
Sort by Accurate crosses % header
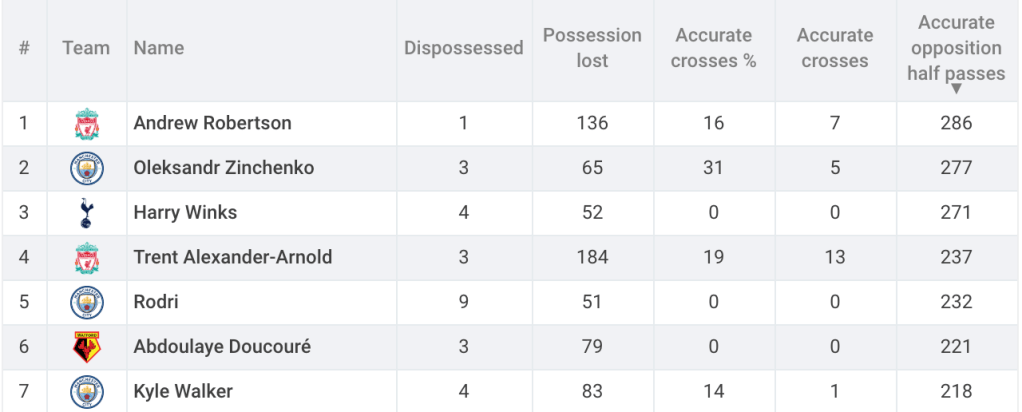pos(714,48)
